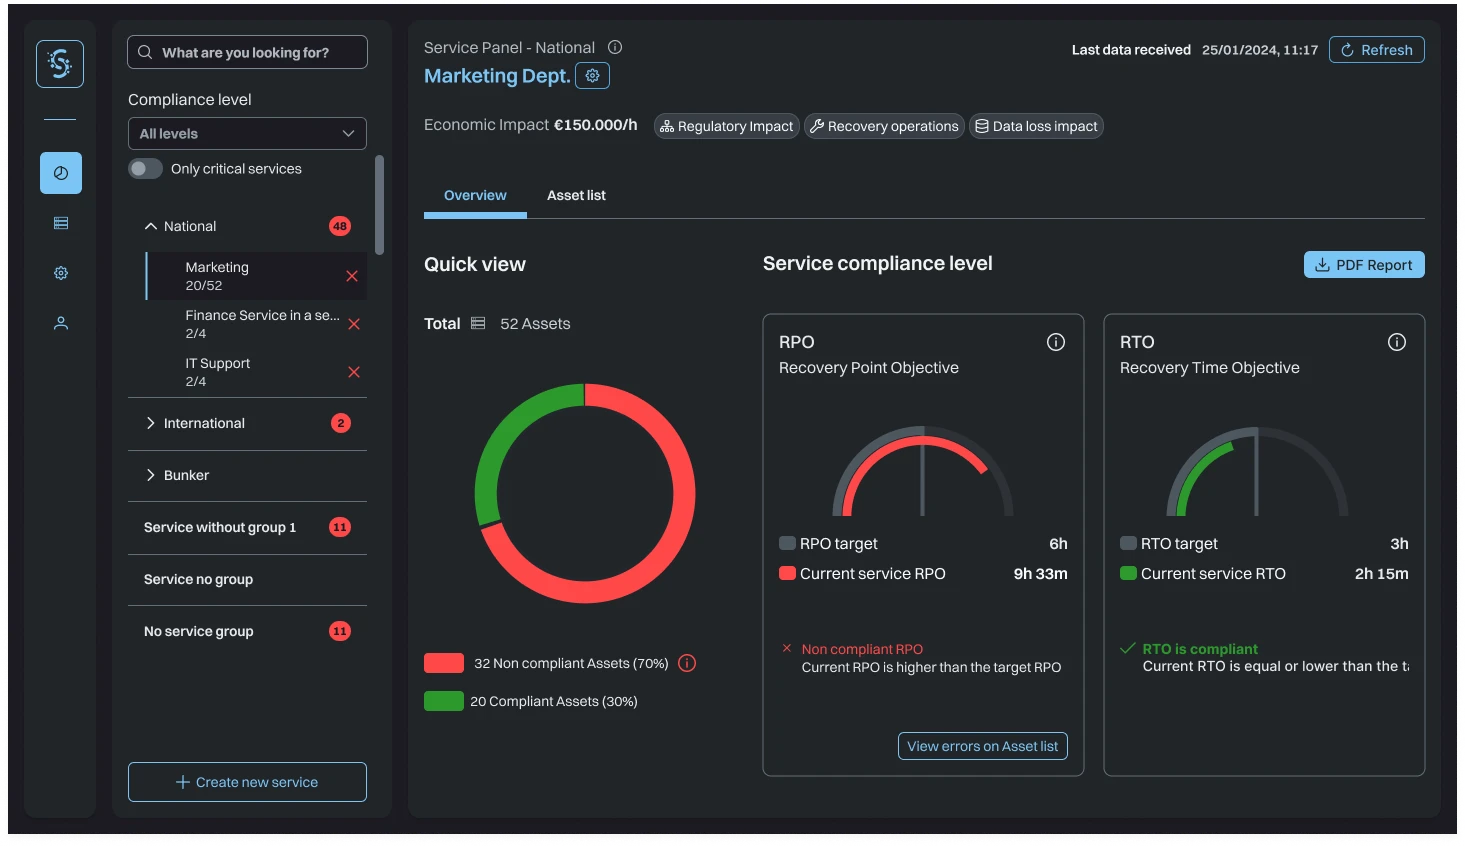Click the info icon on the RPO card

click(x=1055, y=342)
